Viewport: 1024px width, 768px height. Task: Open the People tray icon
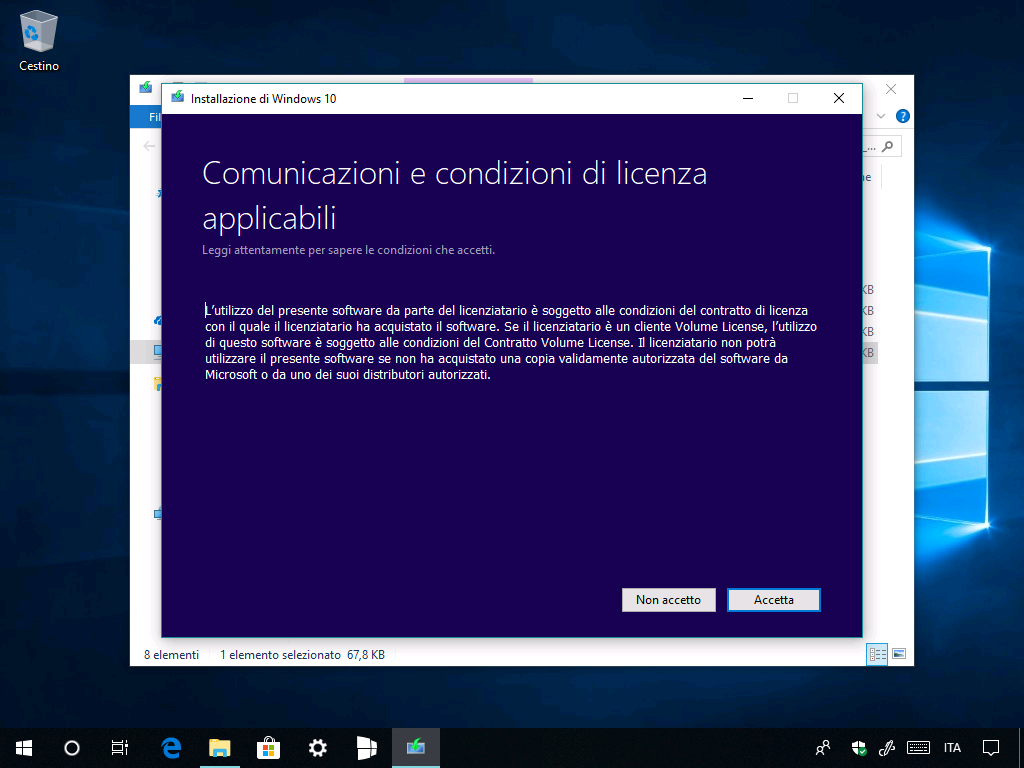click(823, 748)
